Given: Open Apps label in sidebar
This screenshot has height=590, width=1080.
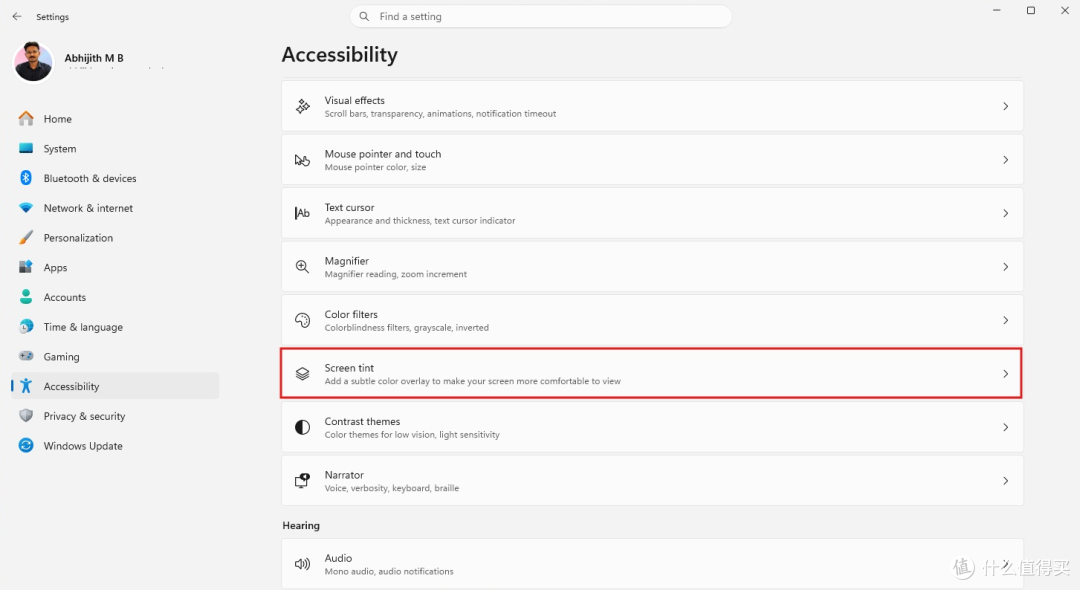Looking at the screenshot, I should pos(55,268).
